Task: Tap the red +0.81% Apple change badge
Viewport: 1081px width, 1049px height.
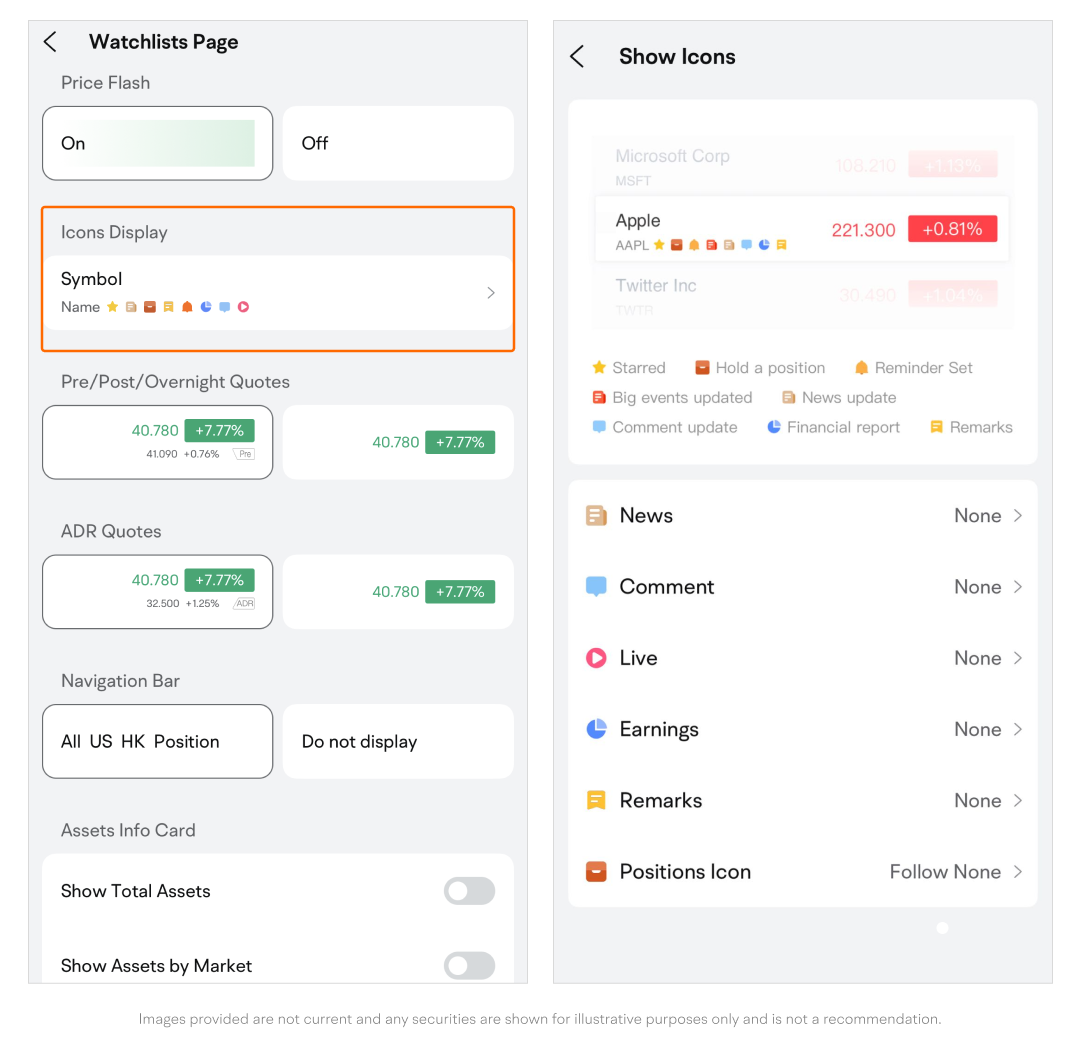Action: (952, 229)
